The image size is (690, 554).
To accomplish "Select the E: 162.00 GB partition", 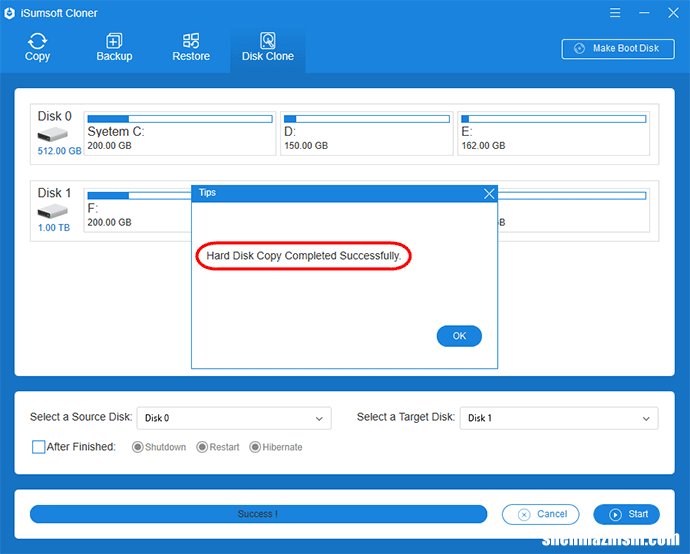I will (x=554, y=133).
